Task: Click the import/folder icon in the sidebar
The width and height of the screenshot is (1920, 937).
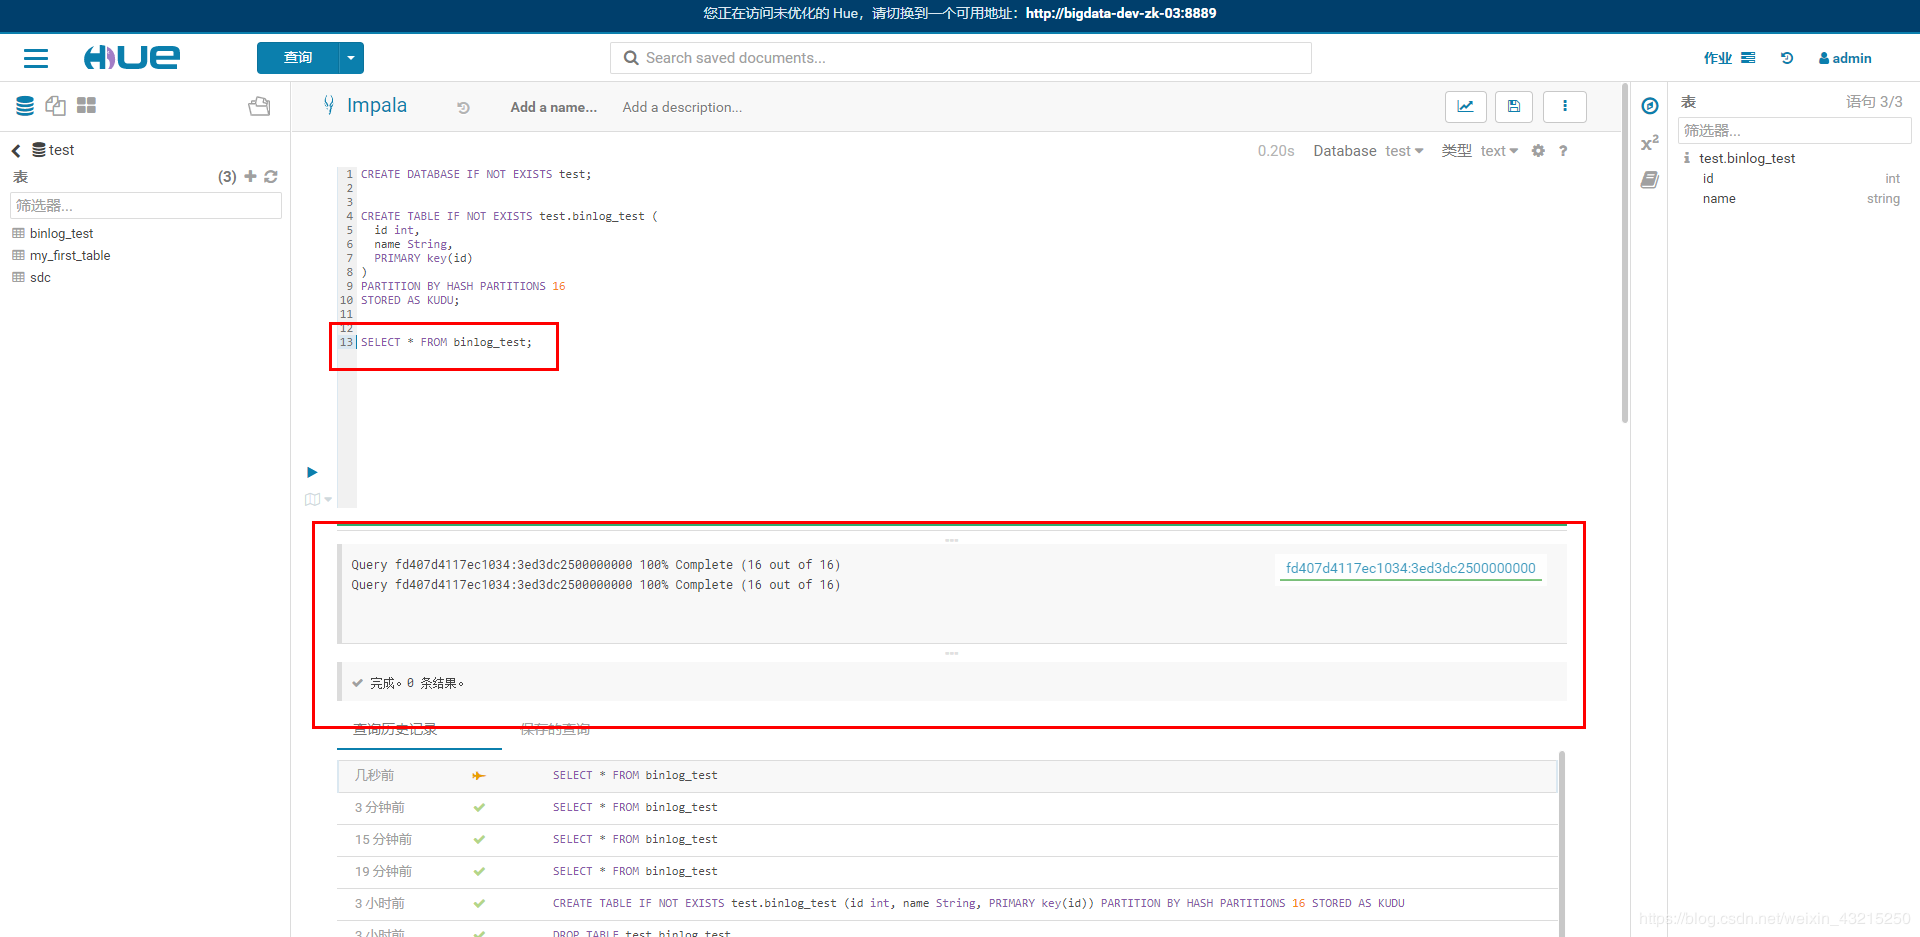Action: click(259, 106)
